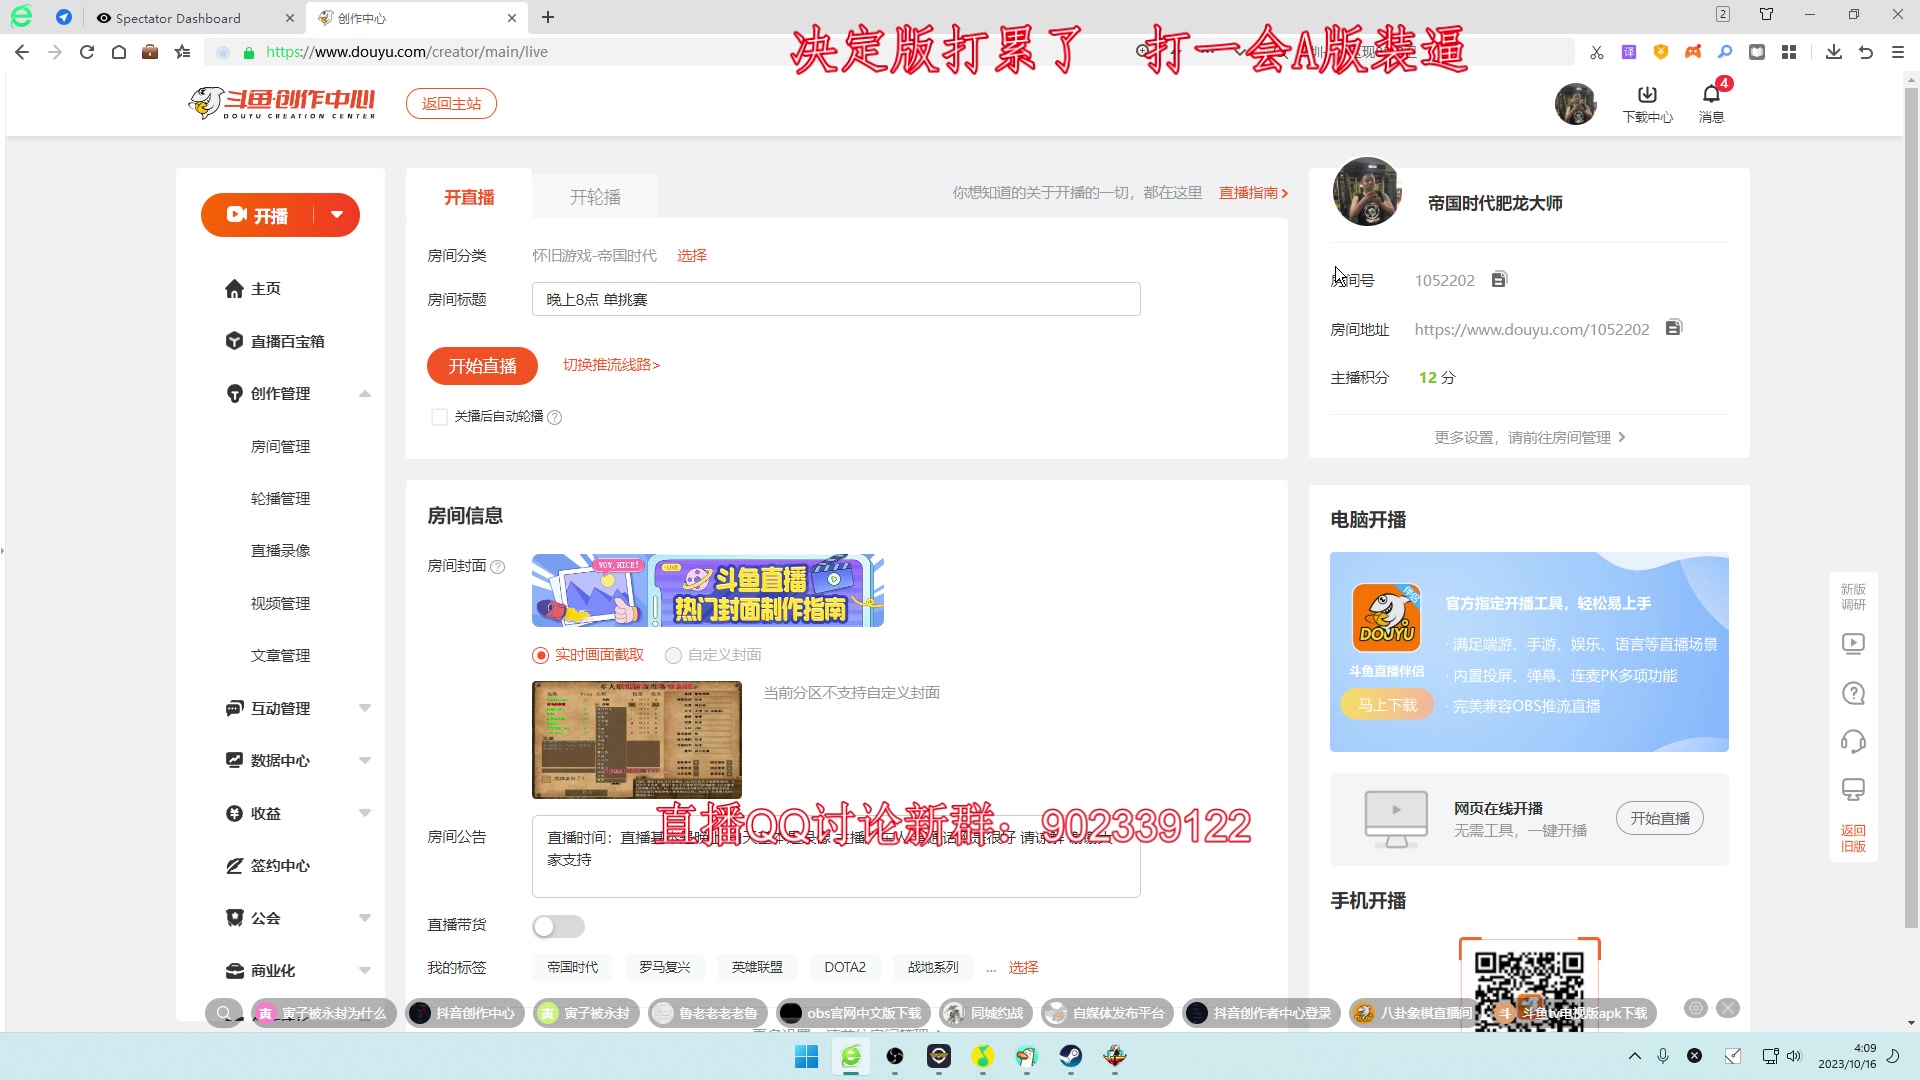Go to browser home page
This screenshot has height=1080, width=1920.
pyautogui.click(x=118, y=52)
